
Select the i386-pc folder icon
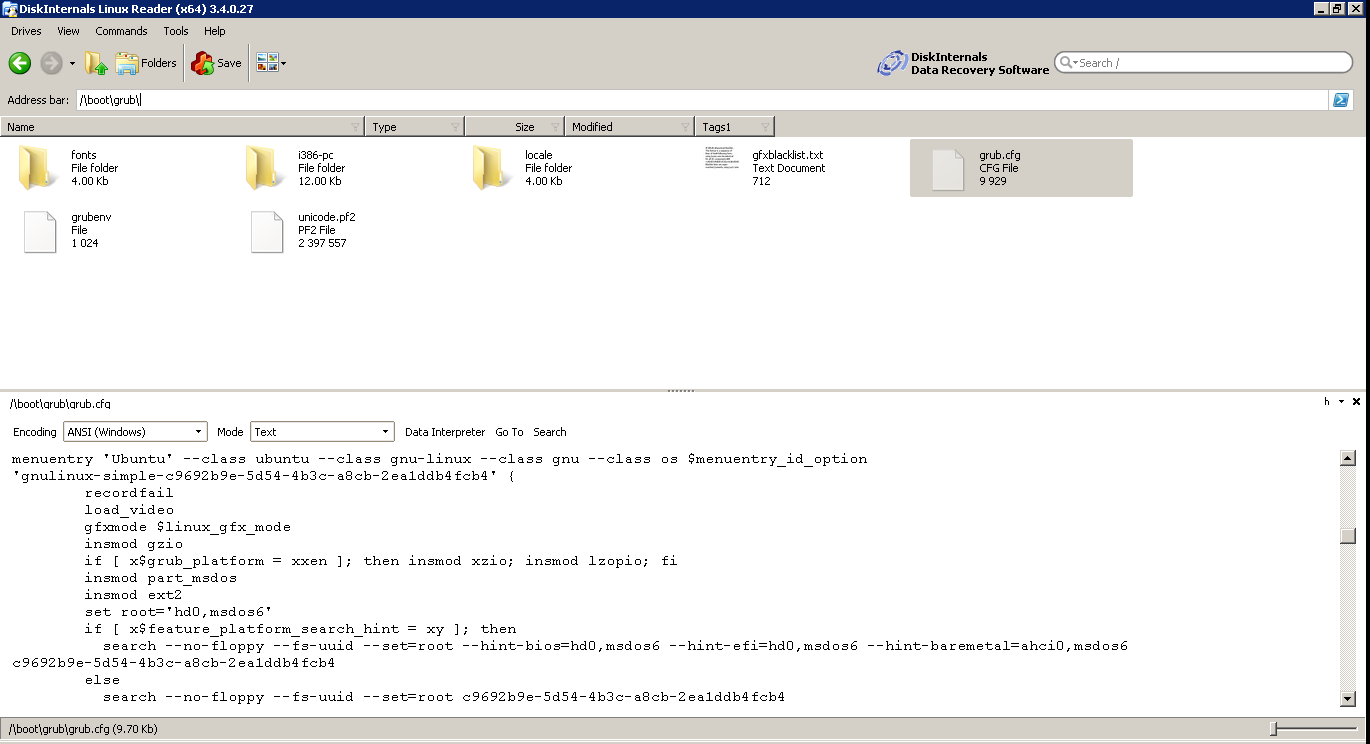266,168
